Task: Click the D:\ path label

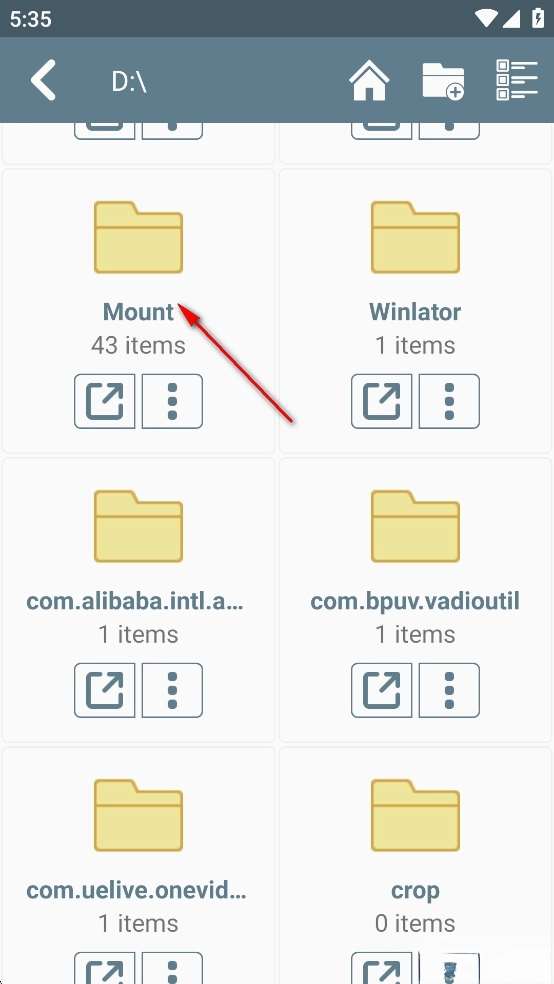Action: point(129,81)
